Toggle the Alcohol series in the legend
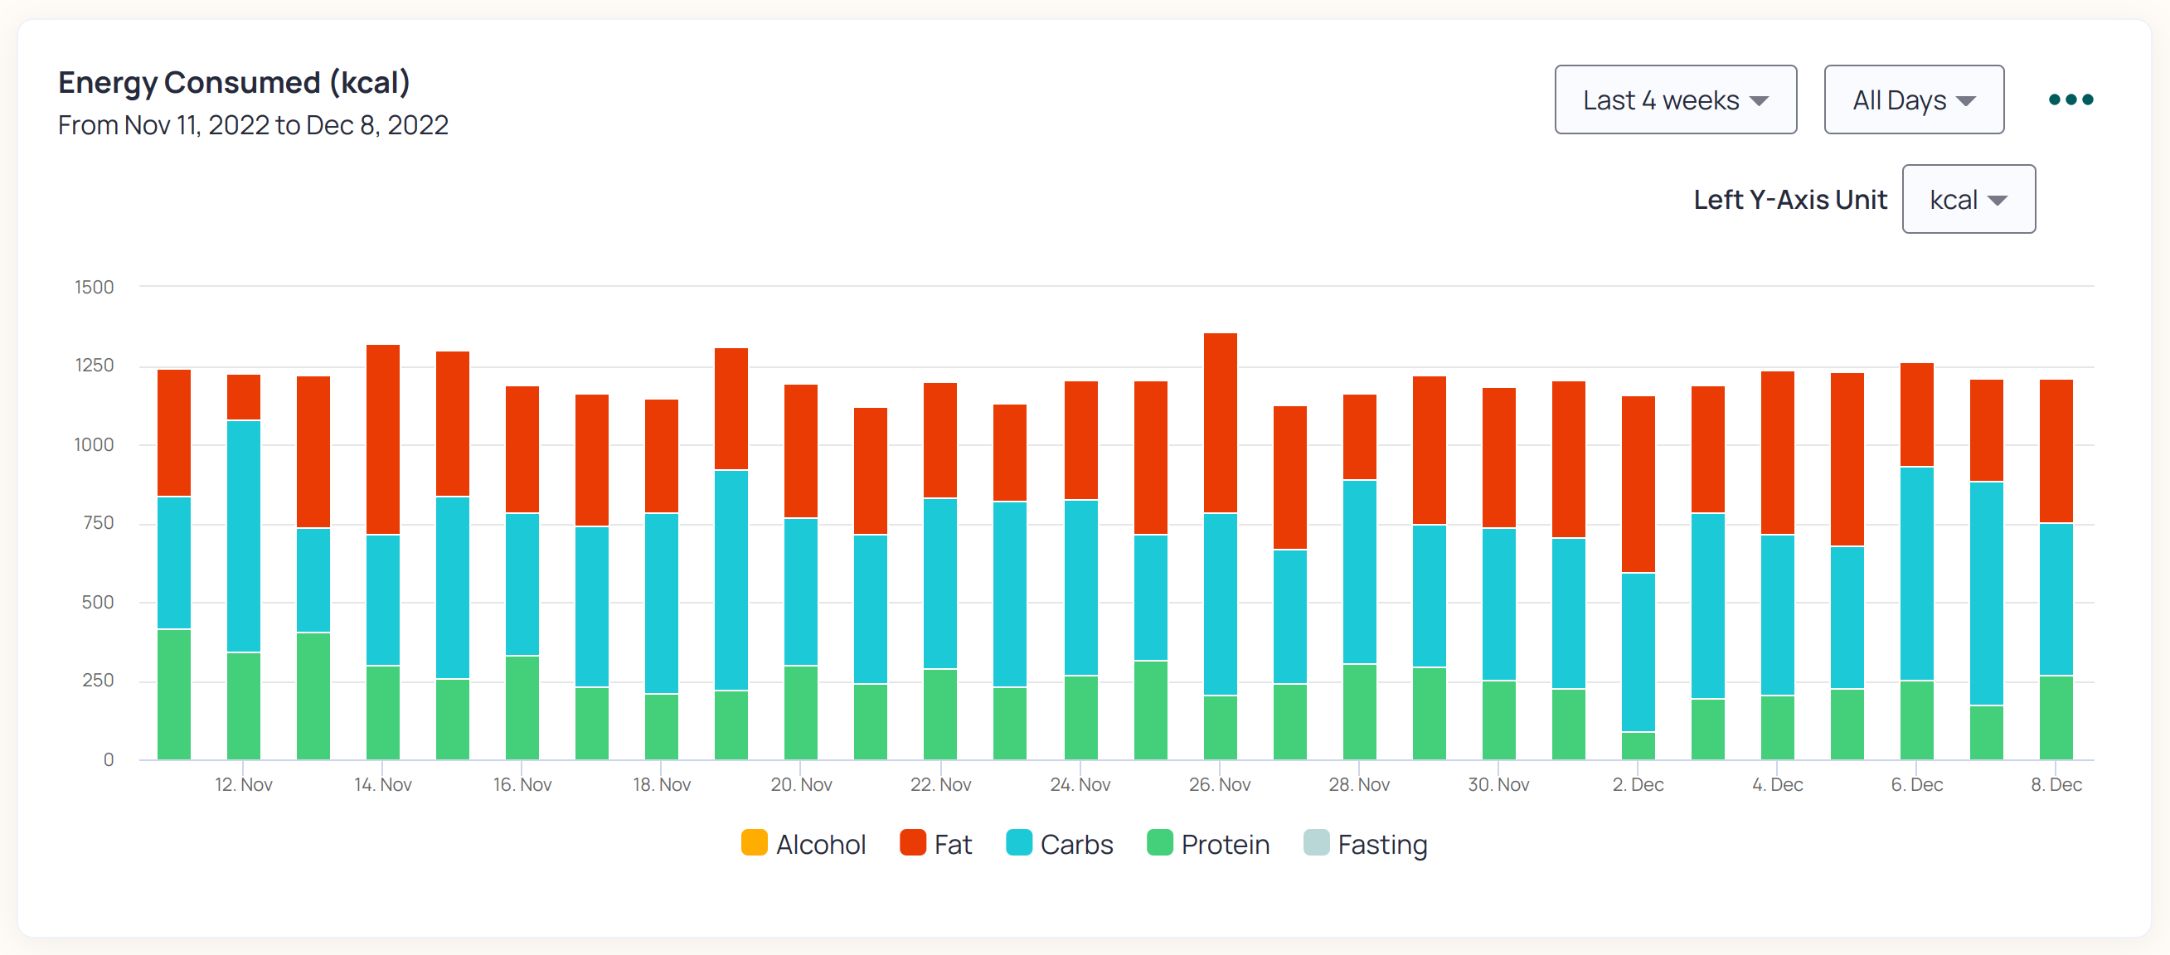Viewport: 2170px width, 955px height. coord(820,844)
